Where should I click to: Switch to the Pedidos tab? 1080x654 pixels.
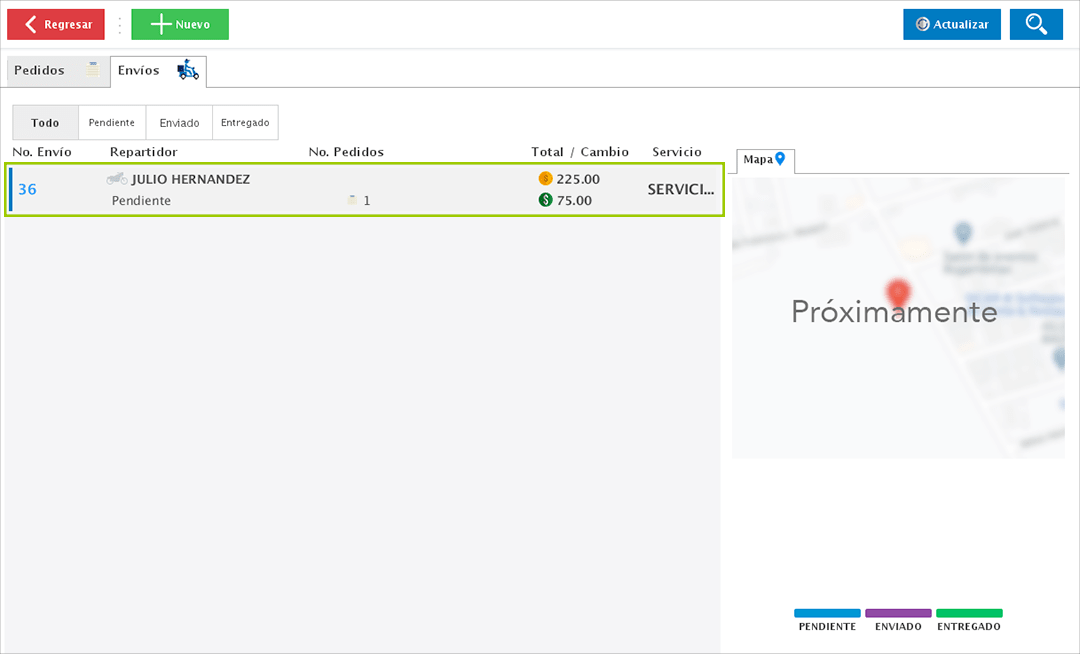pyautogui.click(x=40, y=71)
